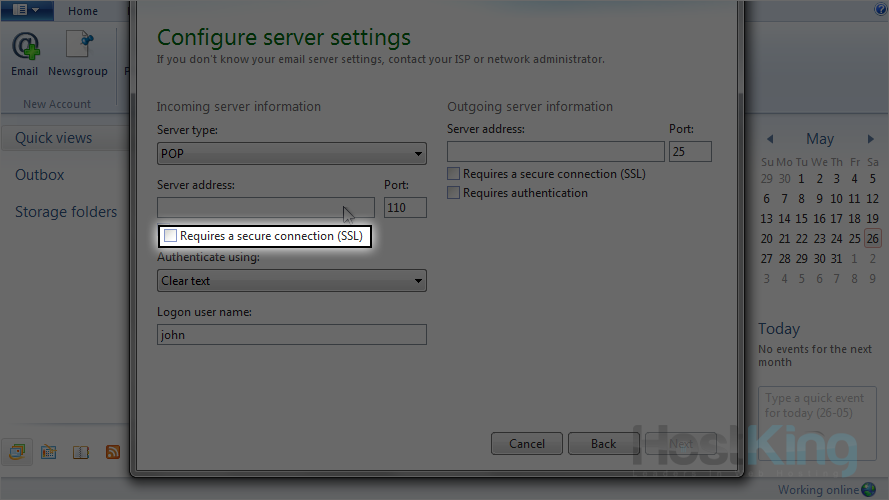Enable incoming Requires a secure connection (SSL)
Viewport: 889px width, 500px height.
click(171, 236)
